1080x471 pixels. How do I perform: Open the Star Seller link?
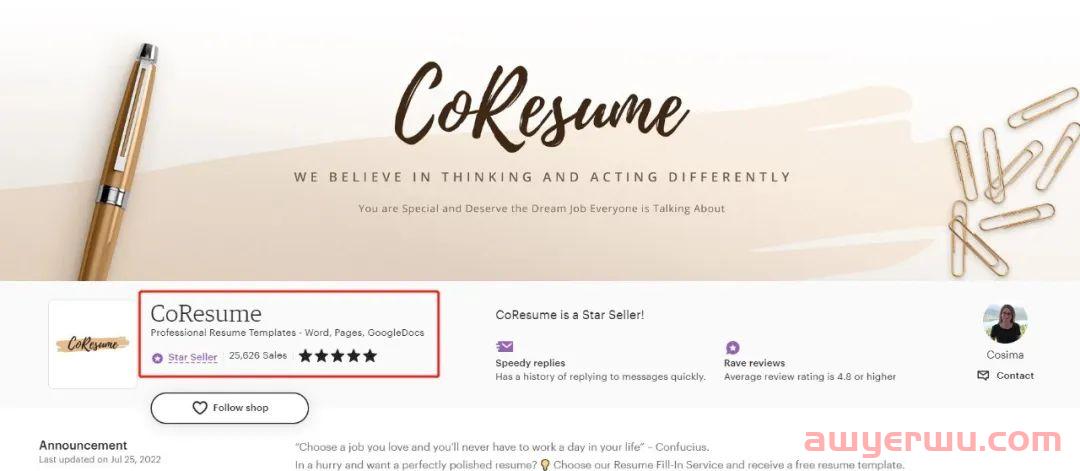click(192, 357)
